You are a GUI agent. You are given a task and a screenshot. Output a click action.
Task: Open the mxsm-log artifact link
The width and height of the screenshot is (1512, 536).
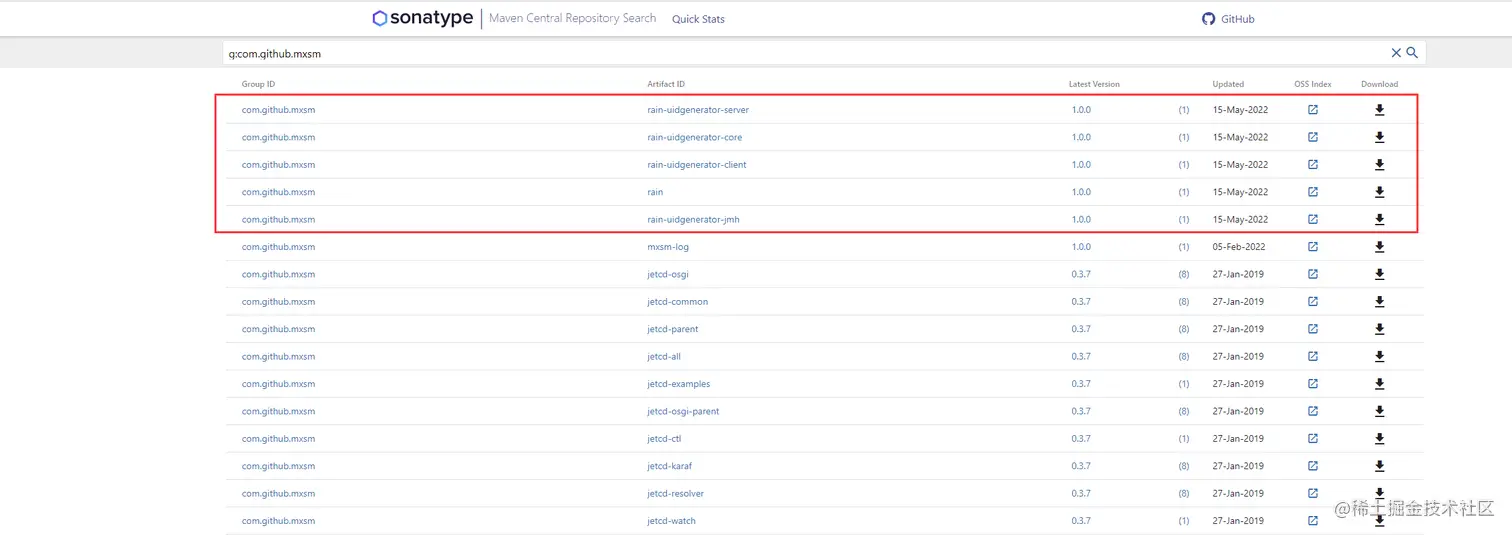coord(668,247)
